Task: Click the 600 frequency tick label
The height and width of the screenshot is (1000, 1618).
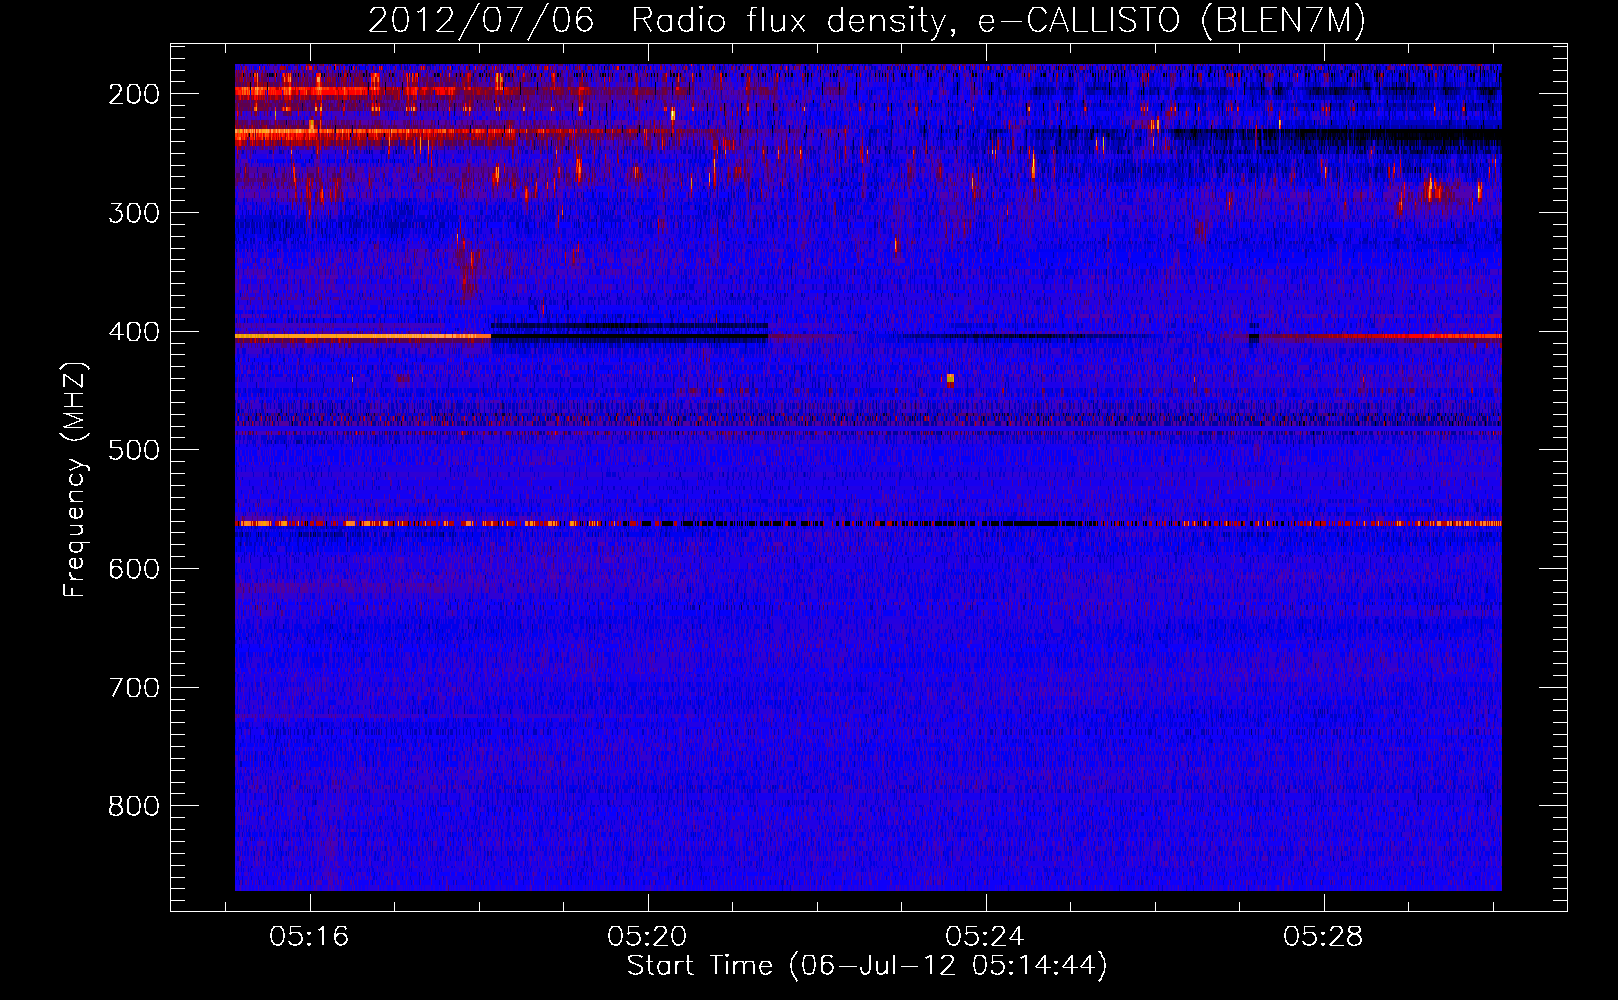Action: 134,569
